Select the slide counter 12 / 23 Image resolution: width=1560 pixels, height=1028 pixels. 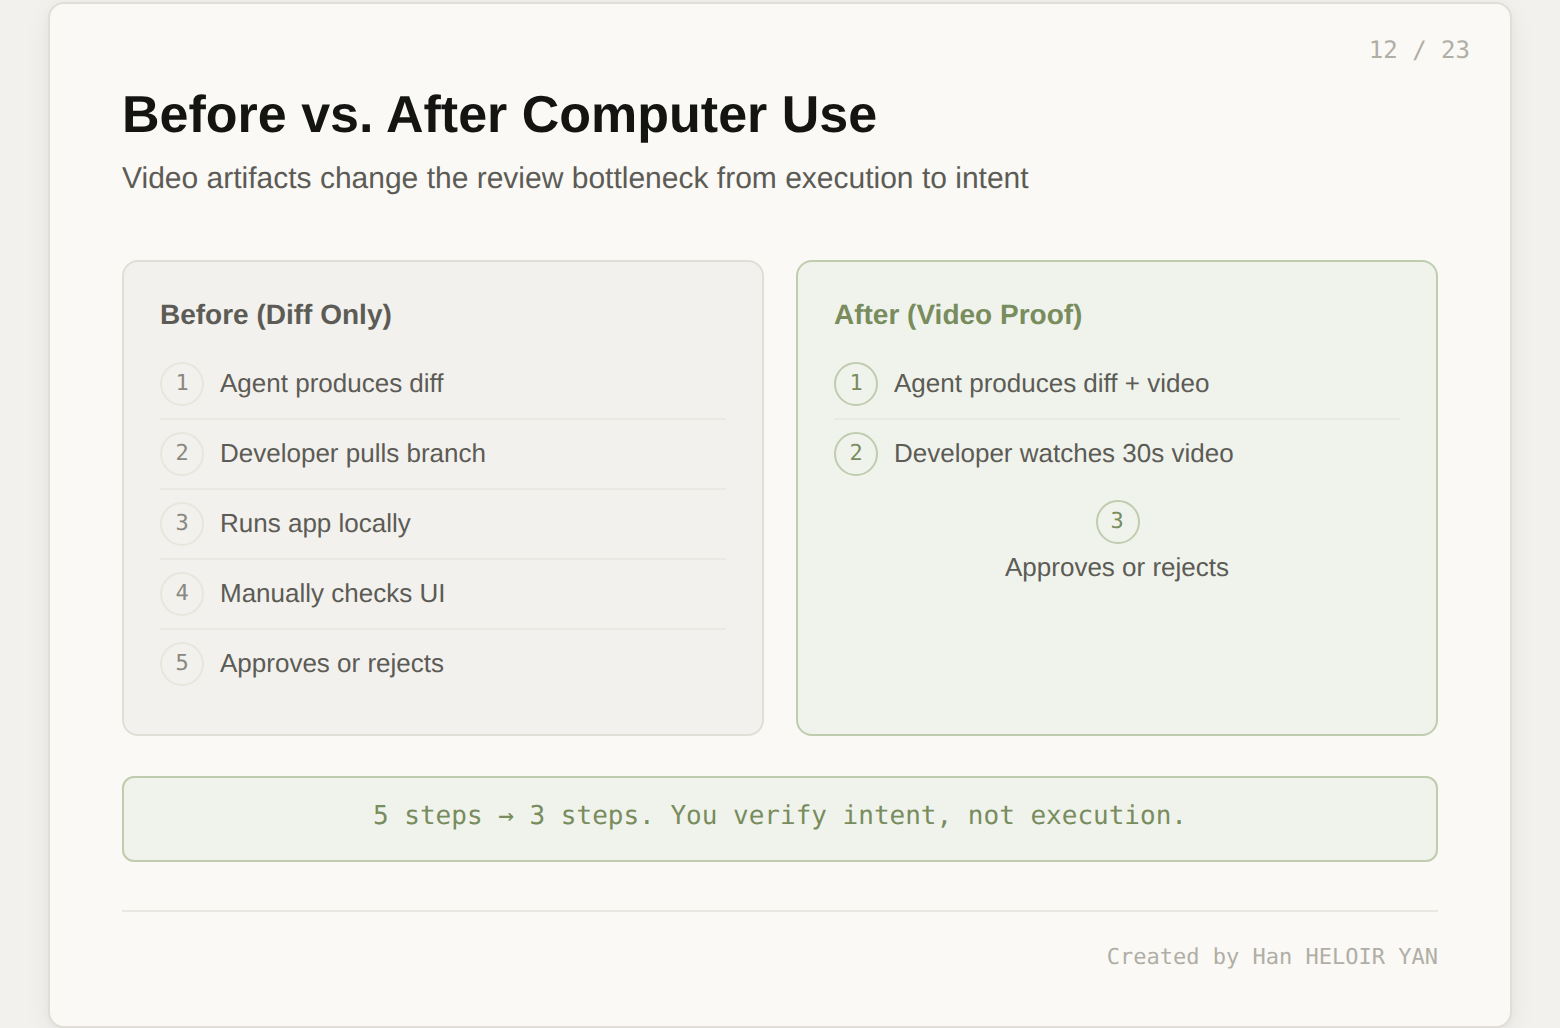pyautogui.click(x=1418, y=50)
